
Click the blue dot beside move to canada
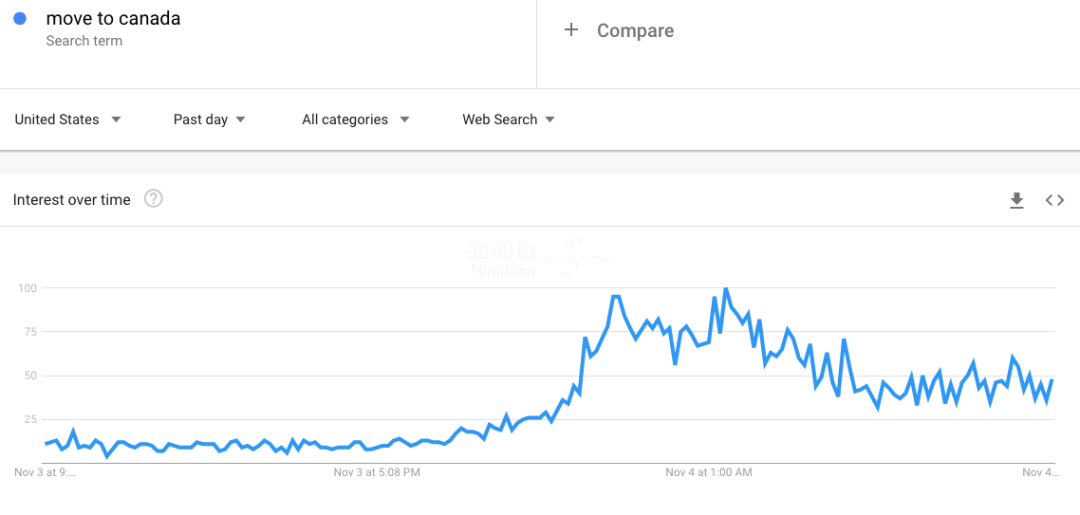pos(20,18)
